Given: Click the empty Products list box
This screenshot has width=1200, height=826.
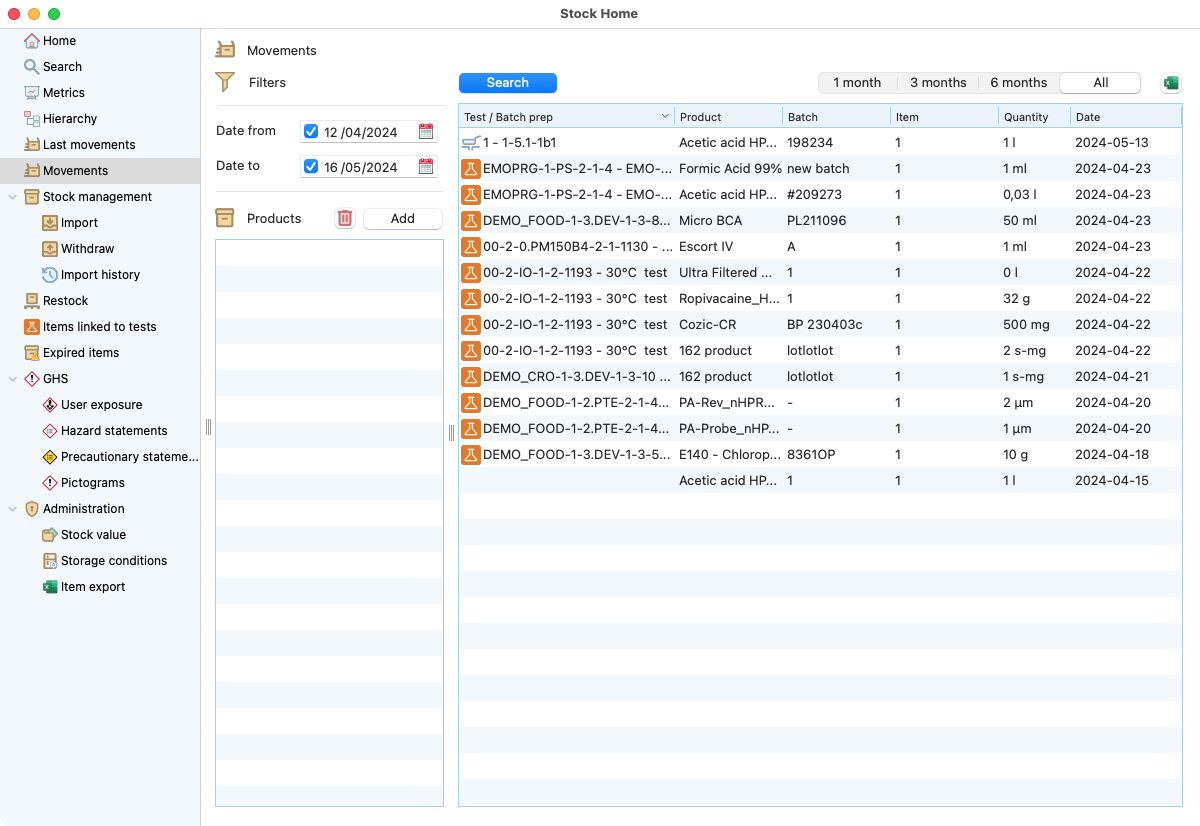Looking at the screenshot, I should click(329, 523).
